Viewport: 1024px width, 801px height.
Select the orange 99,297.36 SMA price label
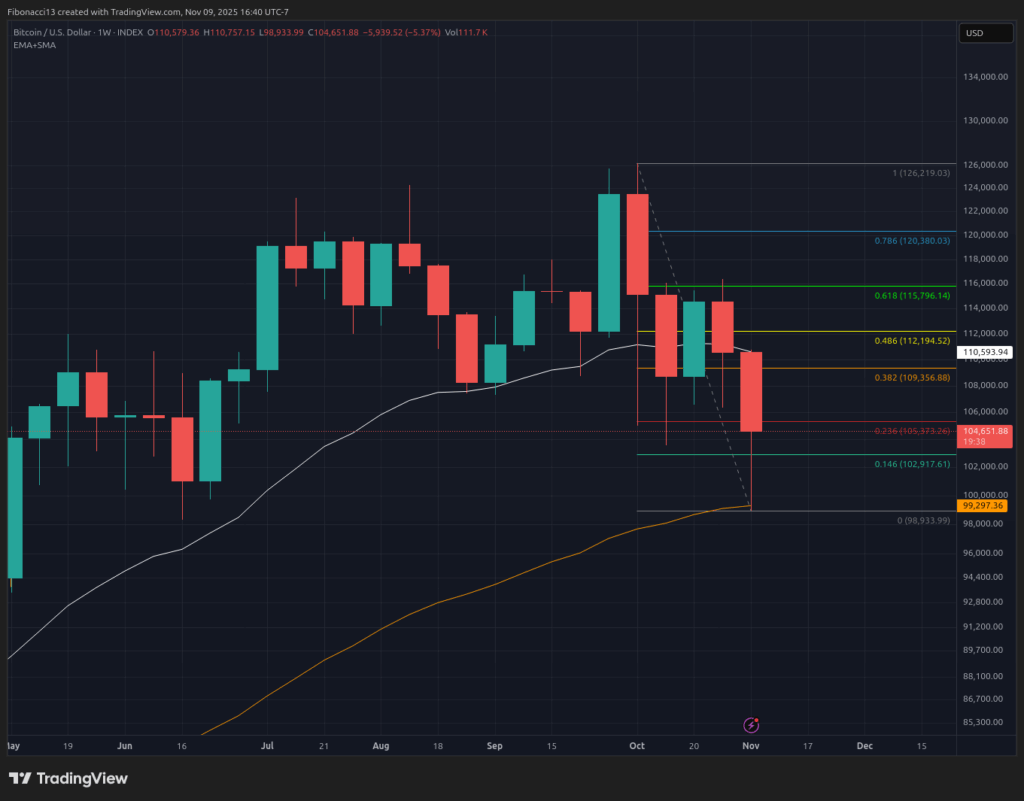click(984, 506)
